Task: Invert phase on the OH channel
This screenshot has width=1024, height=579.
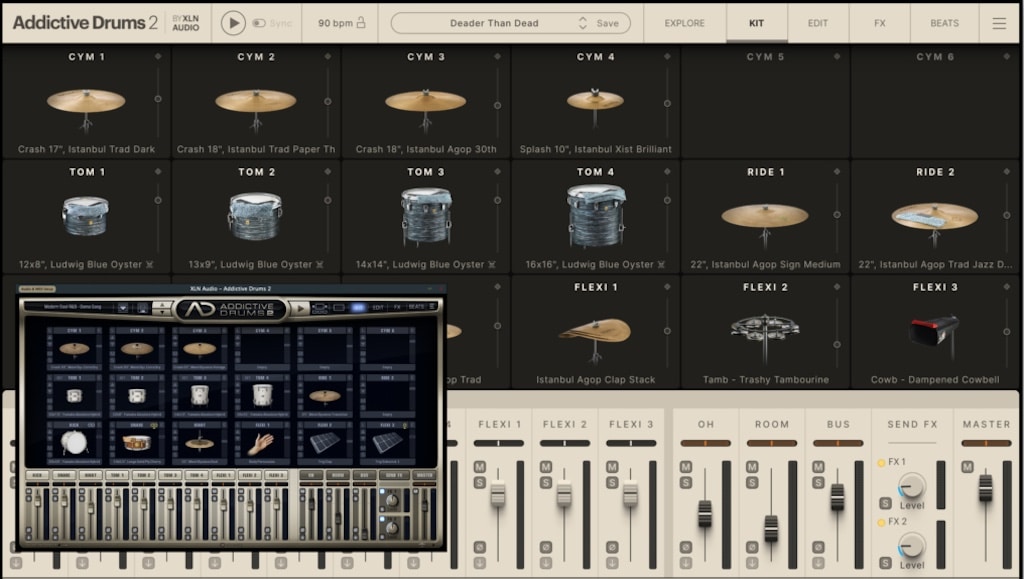Action: coord(686,548)
